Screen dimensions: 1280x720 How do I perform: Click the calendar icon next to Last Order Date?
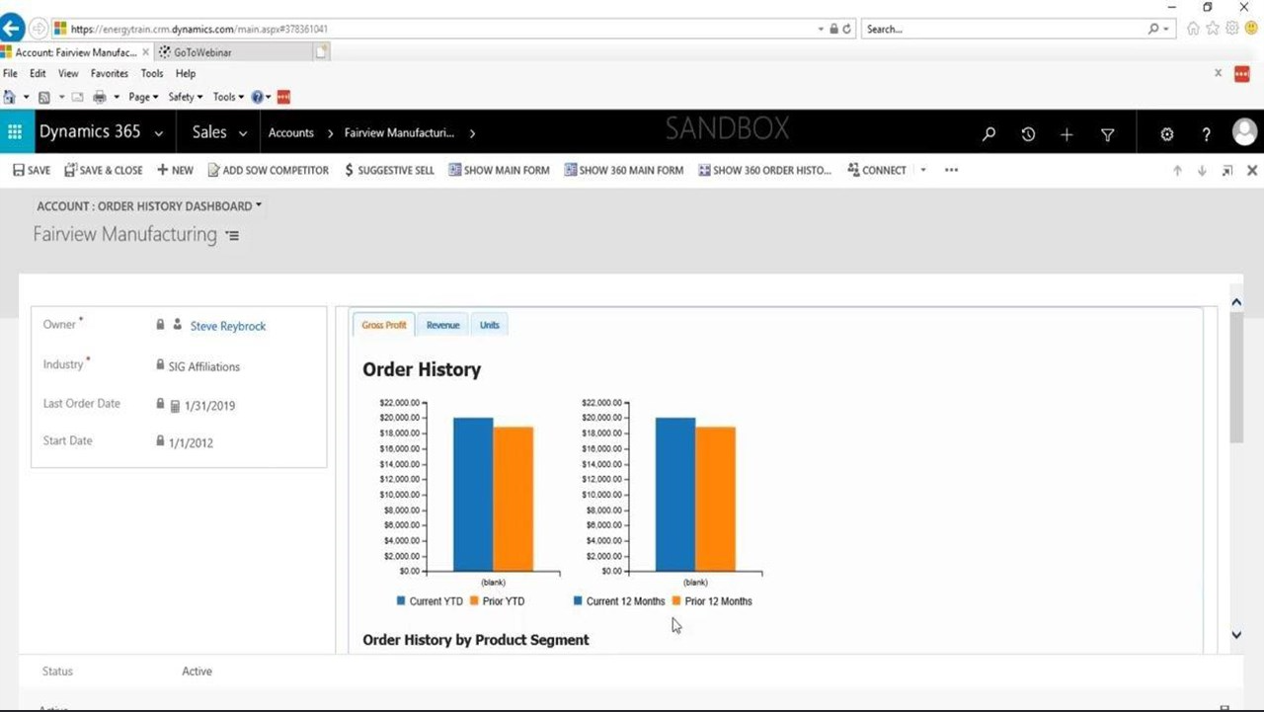pyautogui.click(x=175, y=406)
